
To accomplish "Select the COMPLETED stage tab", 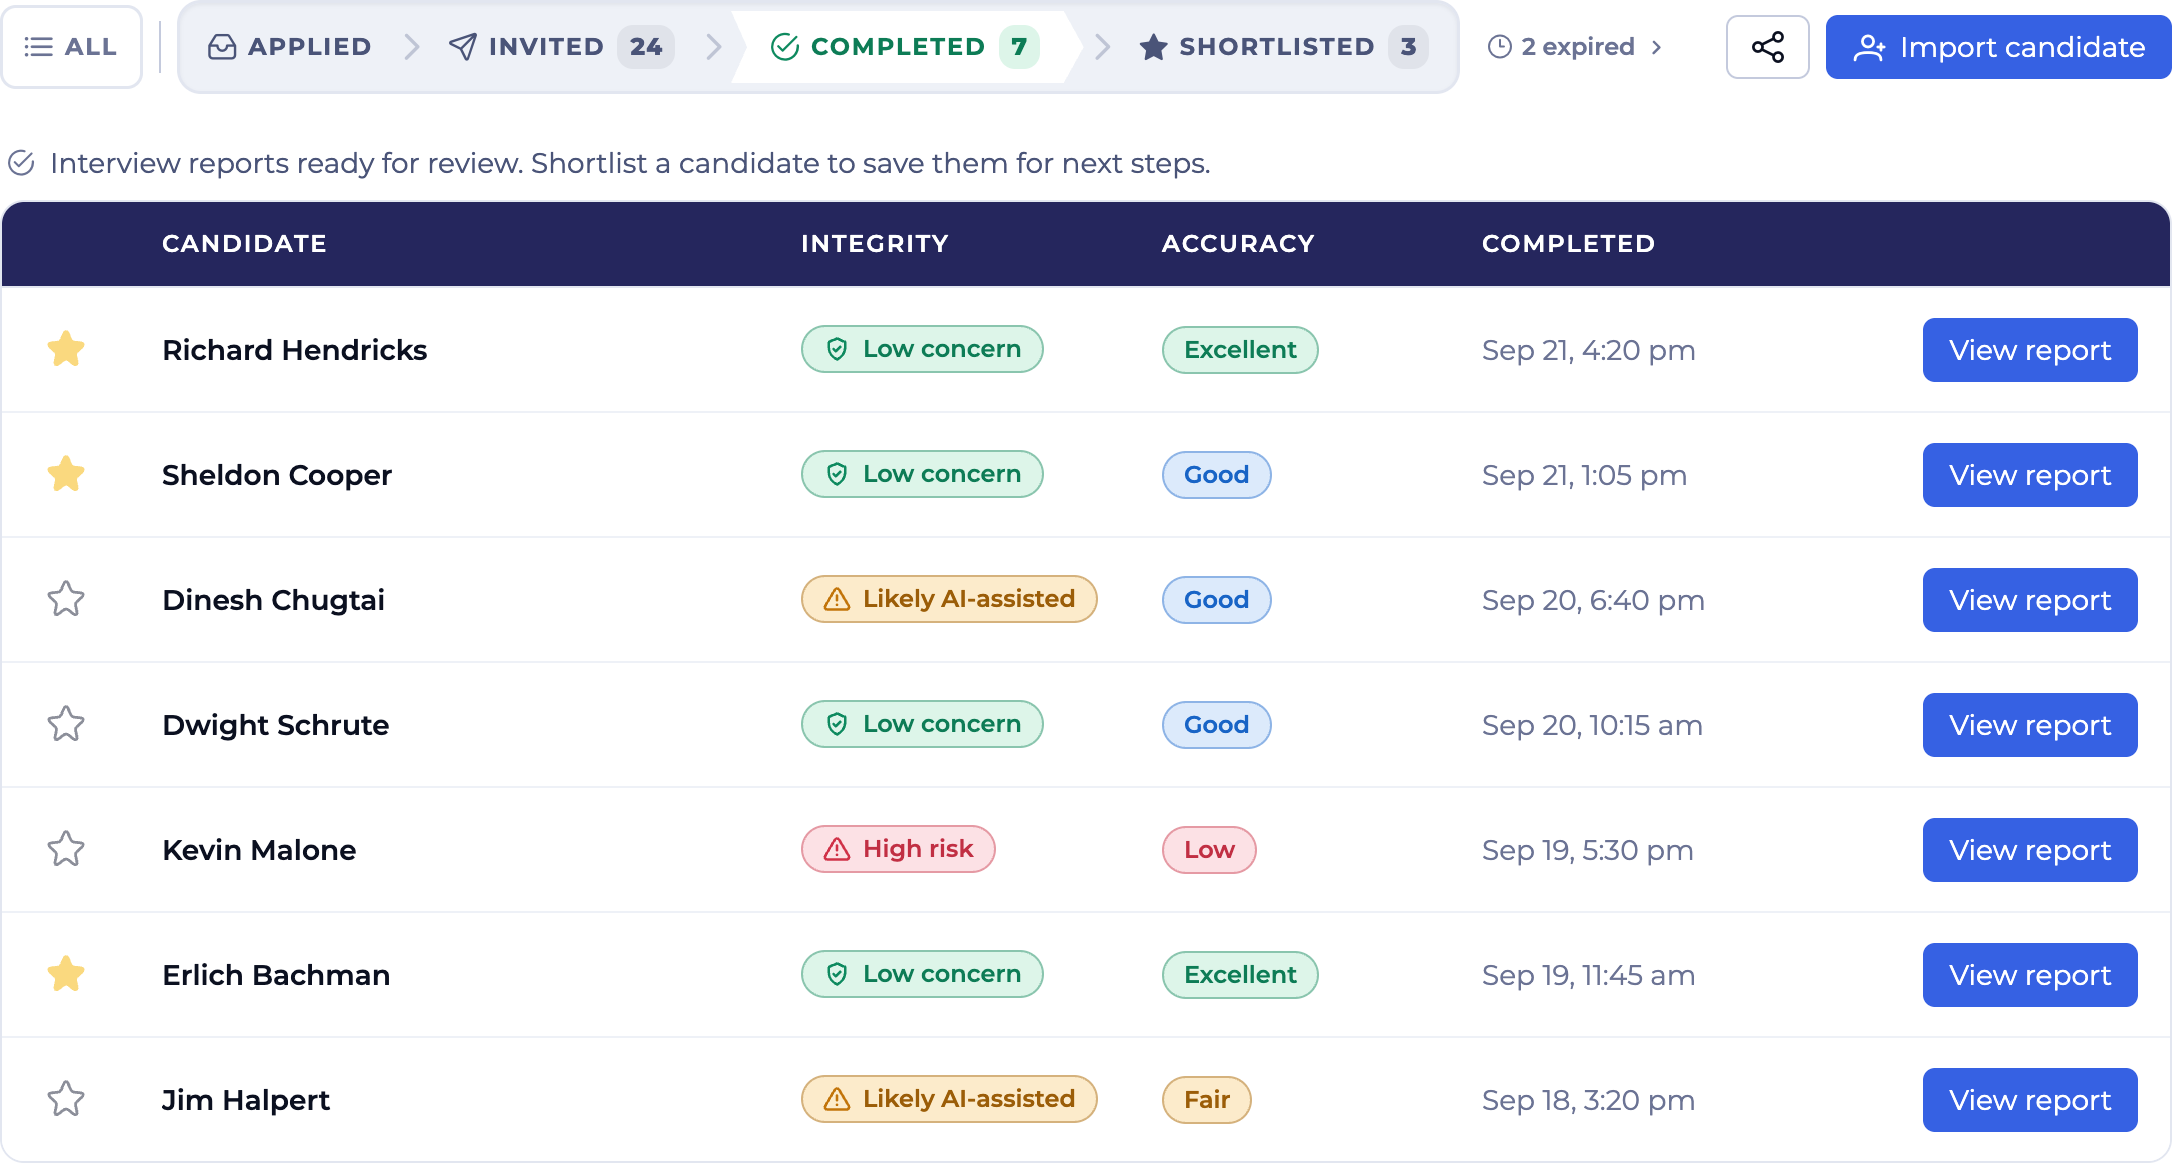I will [905, 47].
